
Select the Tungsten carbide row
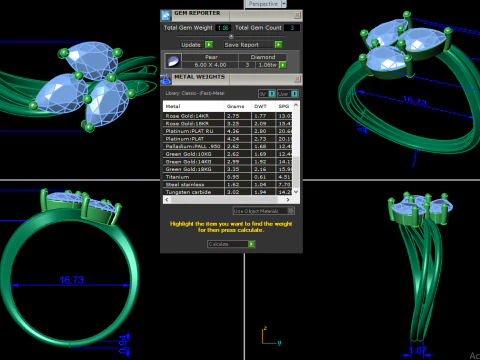pos(228,192)
